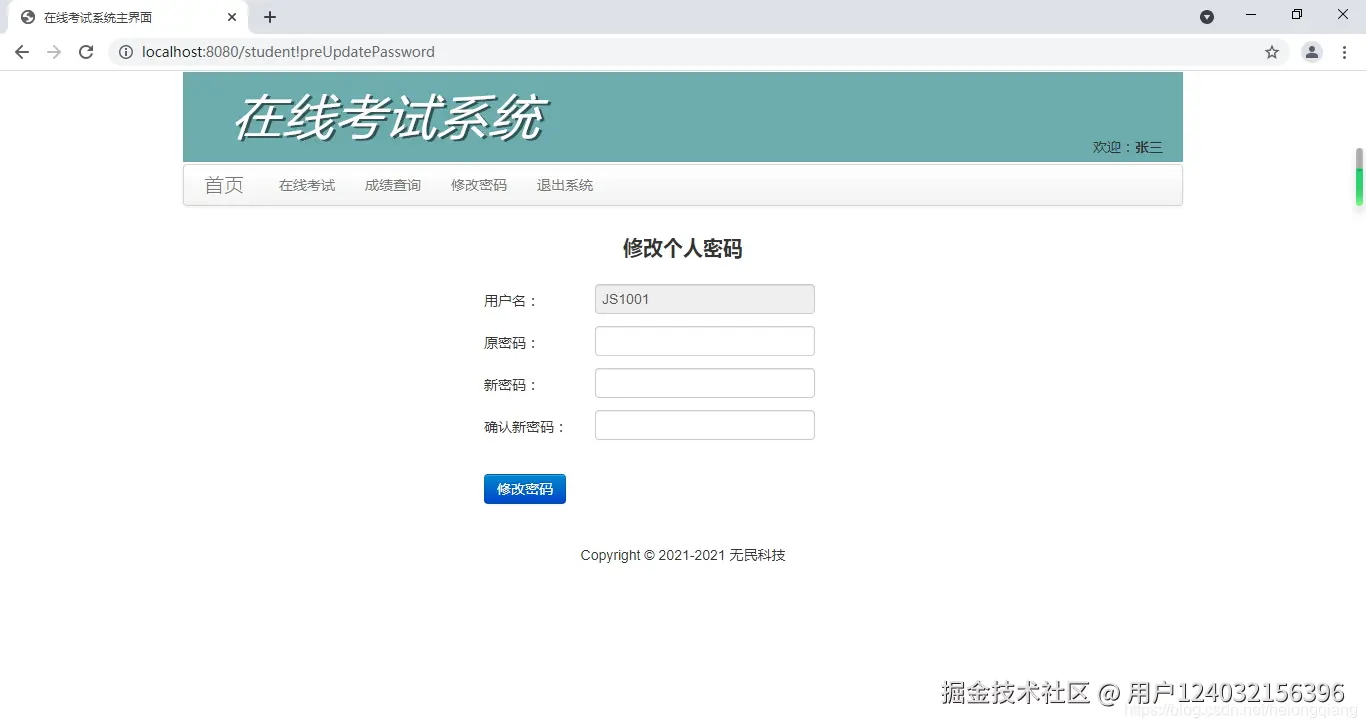Open the Chrome three-dot menu
Image resolution: width=1366 pixels, height=728 pixels.
click(1344, 52)
